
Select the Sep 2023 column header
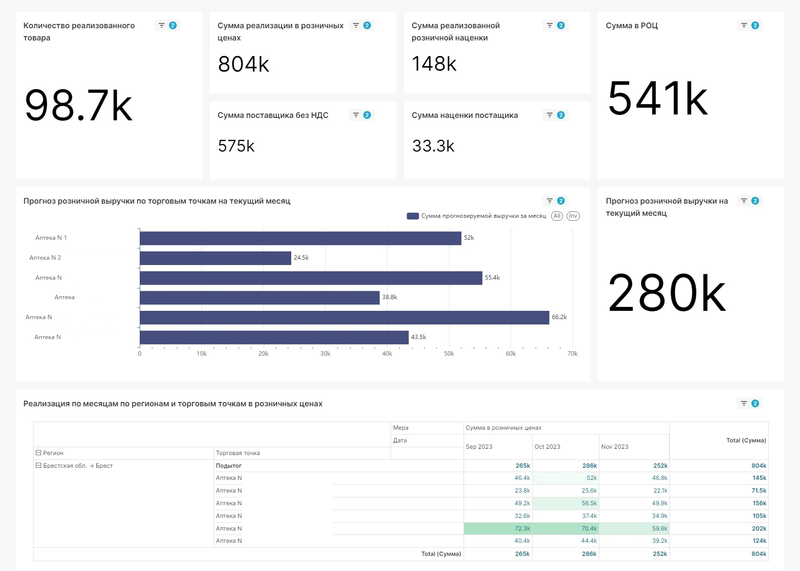pos(479,446)
